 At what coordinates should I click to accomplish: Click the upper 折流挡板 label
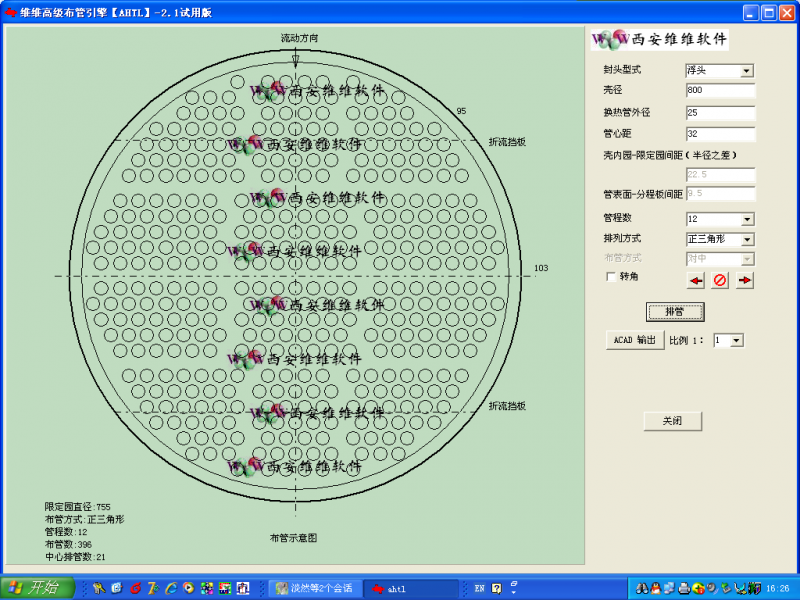coord(507,142)
